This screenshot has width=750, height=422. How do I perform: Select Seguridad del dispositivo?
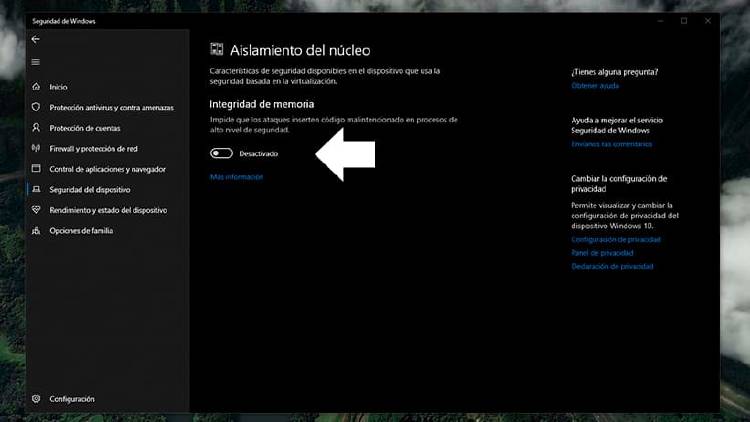point(90,190)
